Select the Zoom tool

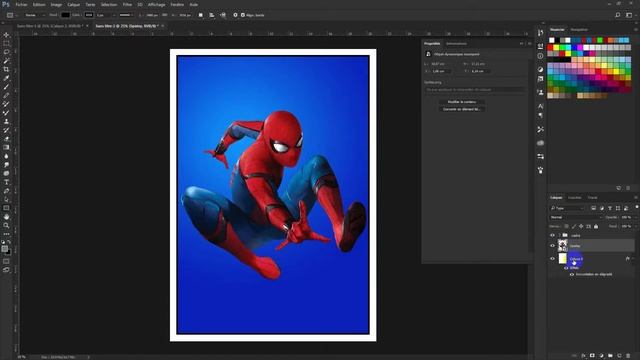tap(7, 225)
